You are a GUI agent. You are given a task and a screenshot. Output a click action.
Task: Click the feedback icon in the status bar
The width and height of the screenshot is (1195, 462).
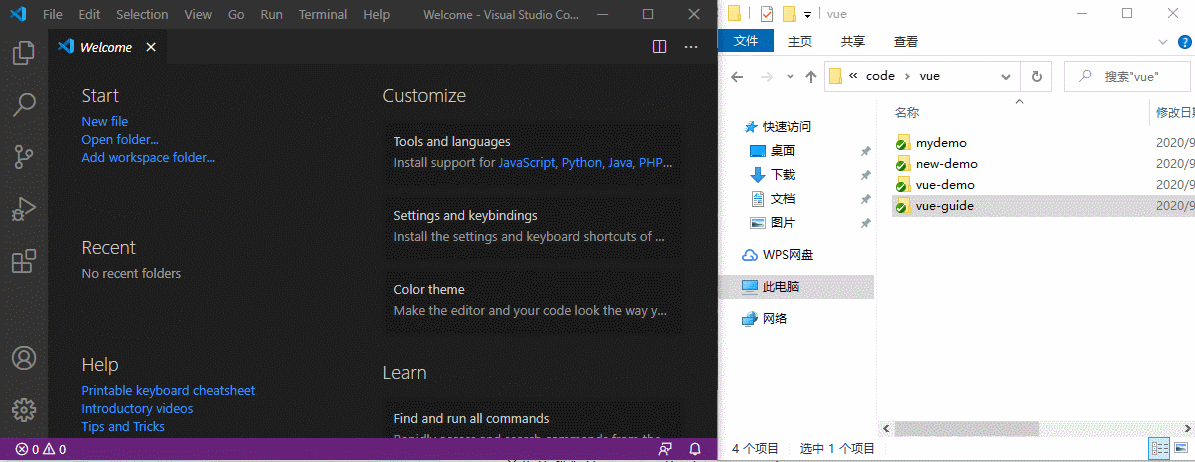pyautogui.click(x=665, y=450)
